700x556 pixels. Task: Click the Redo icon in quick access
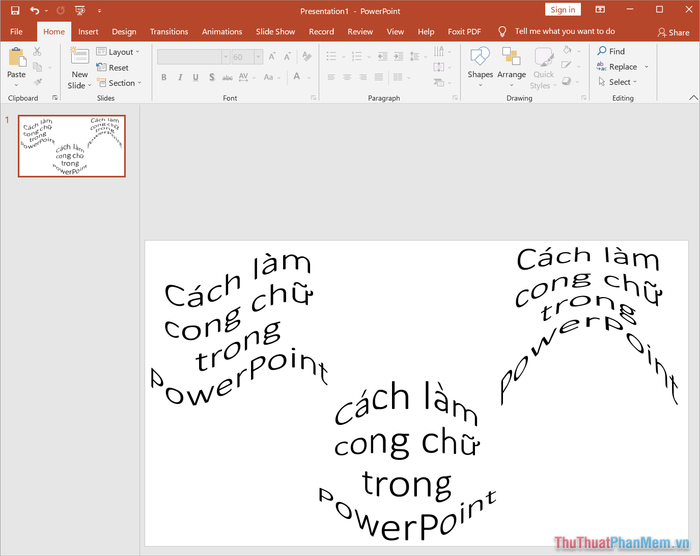(61, 10)
